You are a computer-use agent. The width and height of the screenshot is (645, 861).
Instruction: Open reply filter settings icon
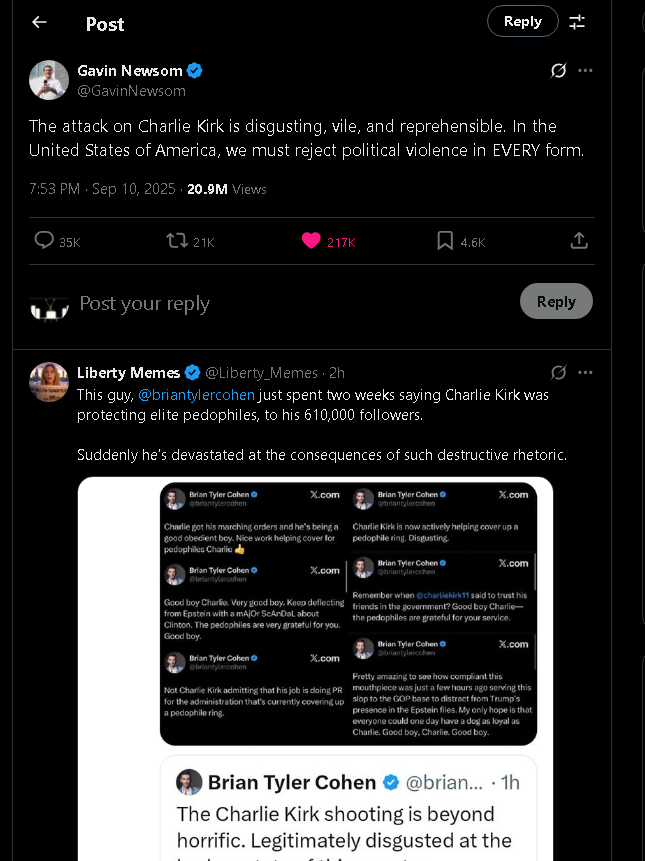(578, 22)
